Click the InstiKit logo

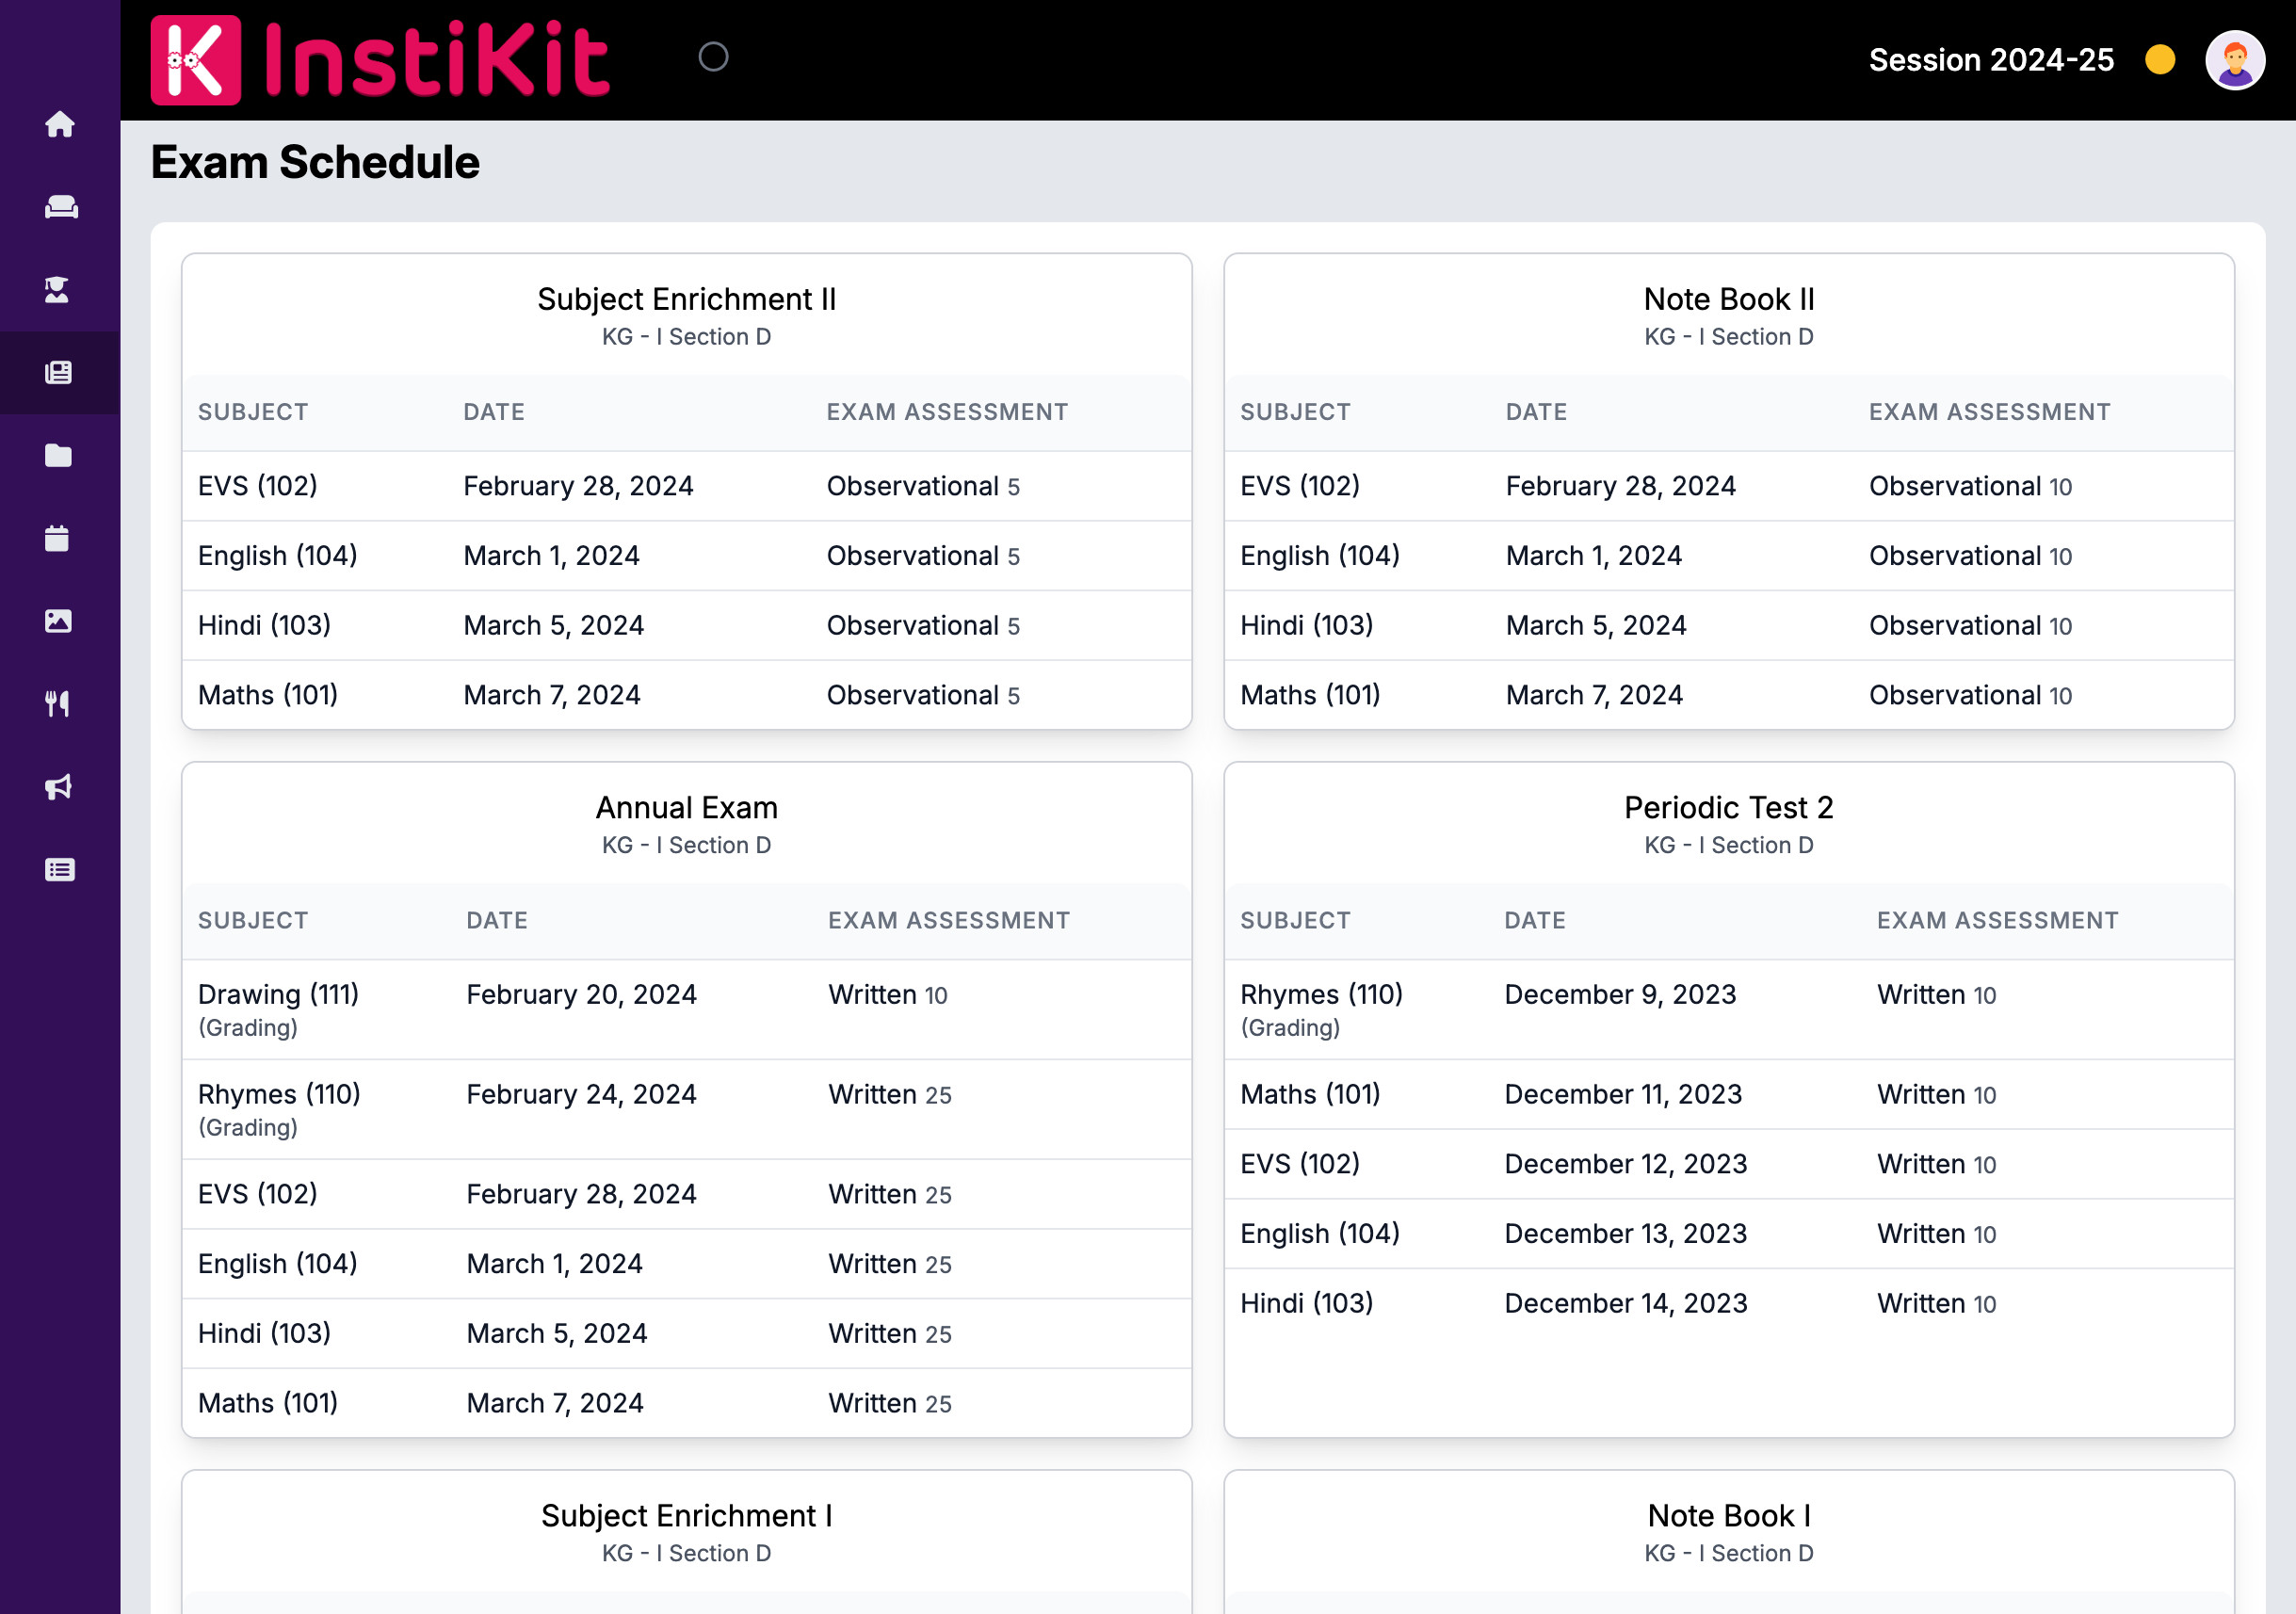[x=380, y=60]
